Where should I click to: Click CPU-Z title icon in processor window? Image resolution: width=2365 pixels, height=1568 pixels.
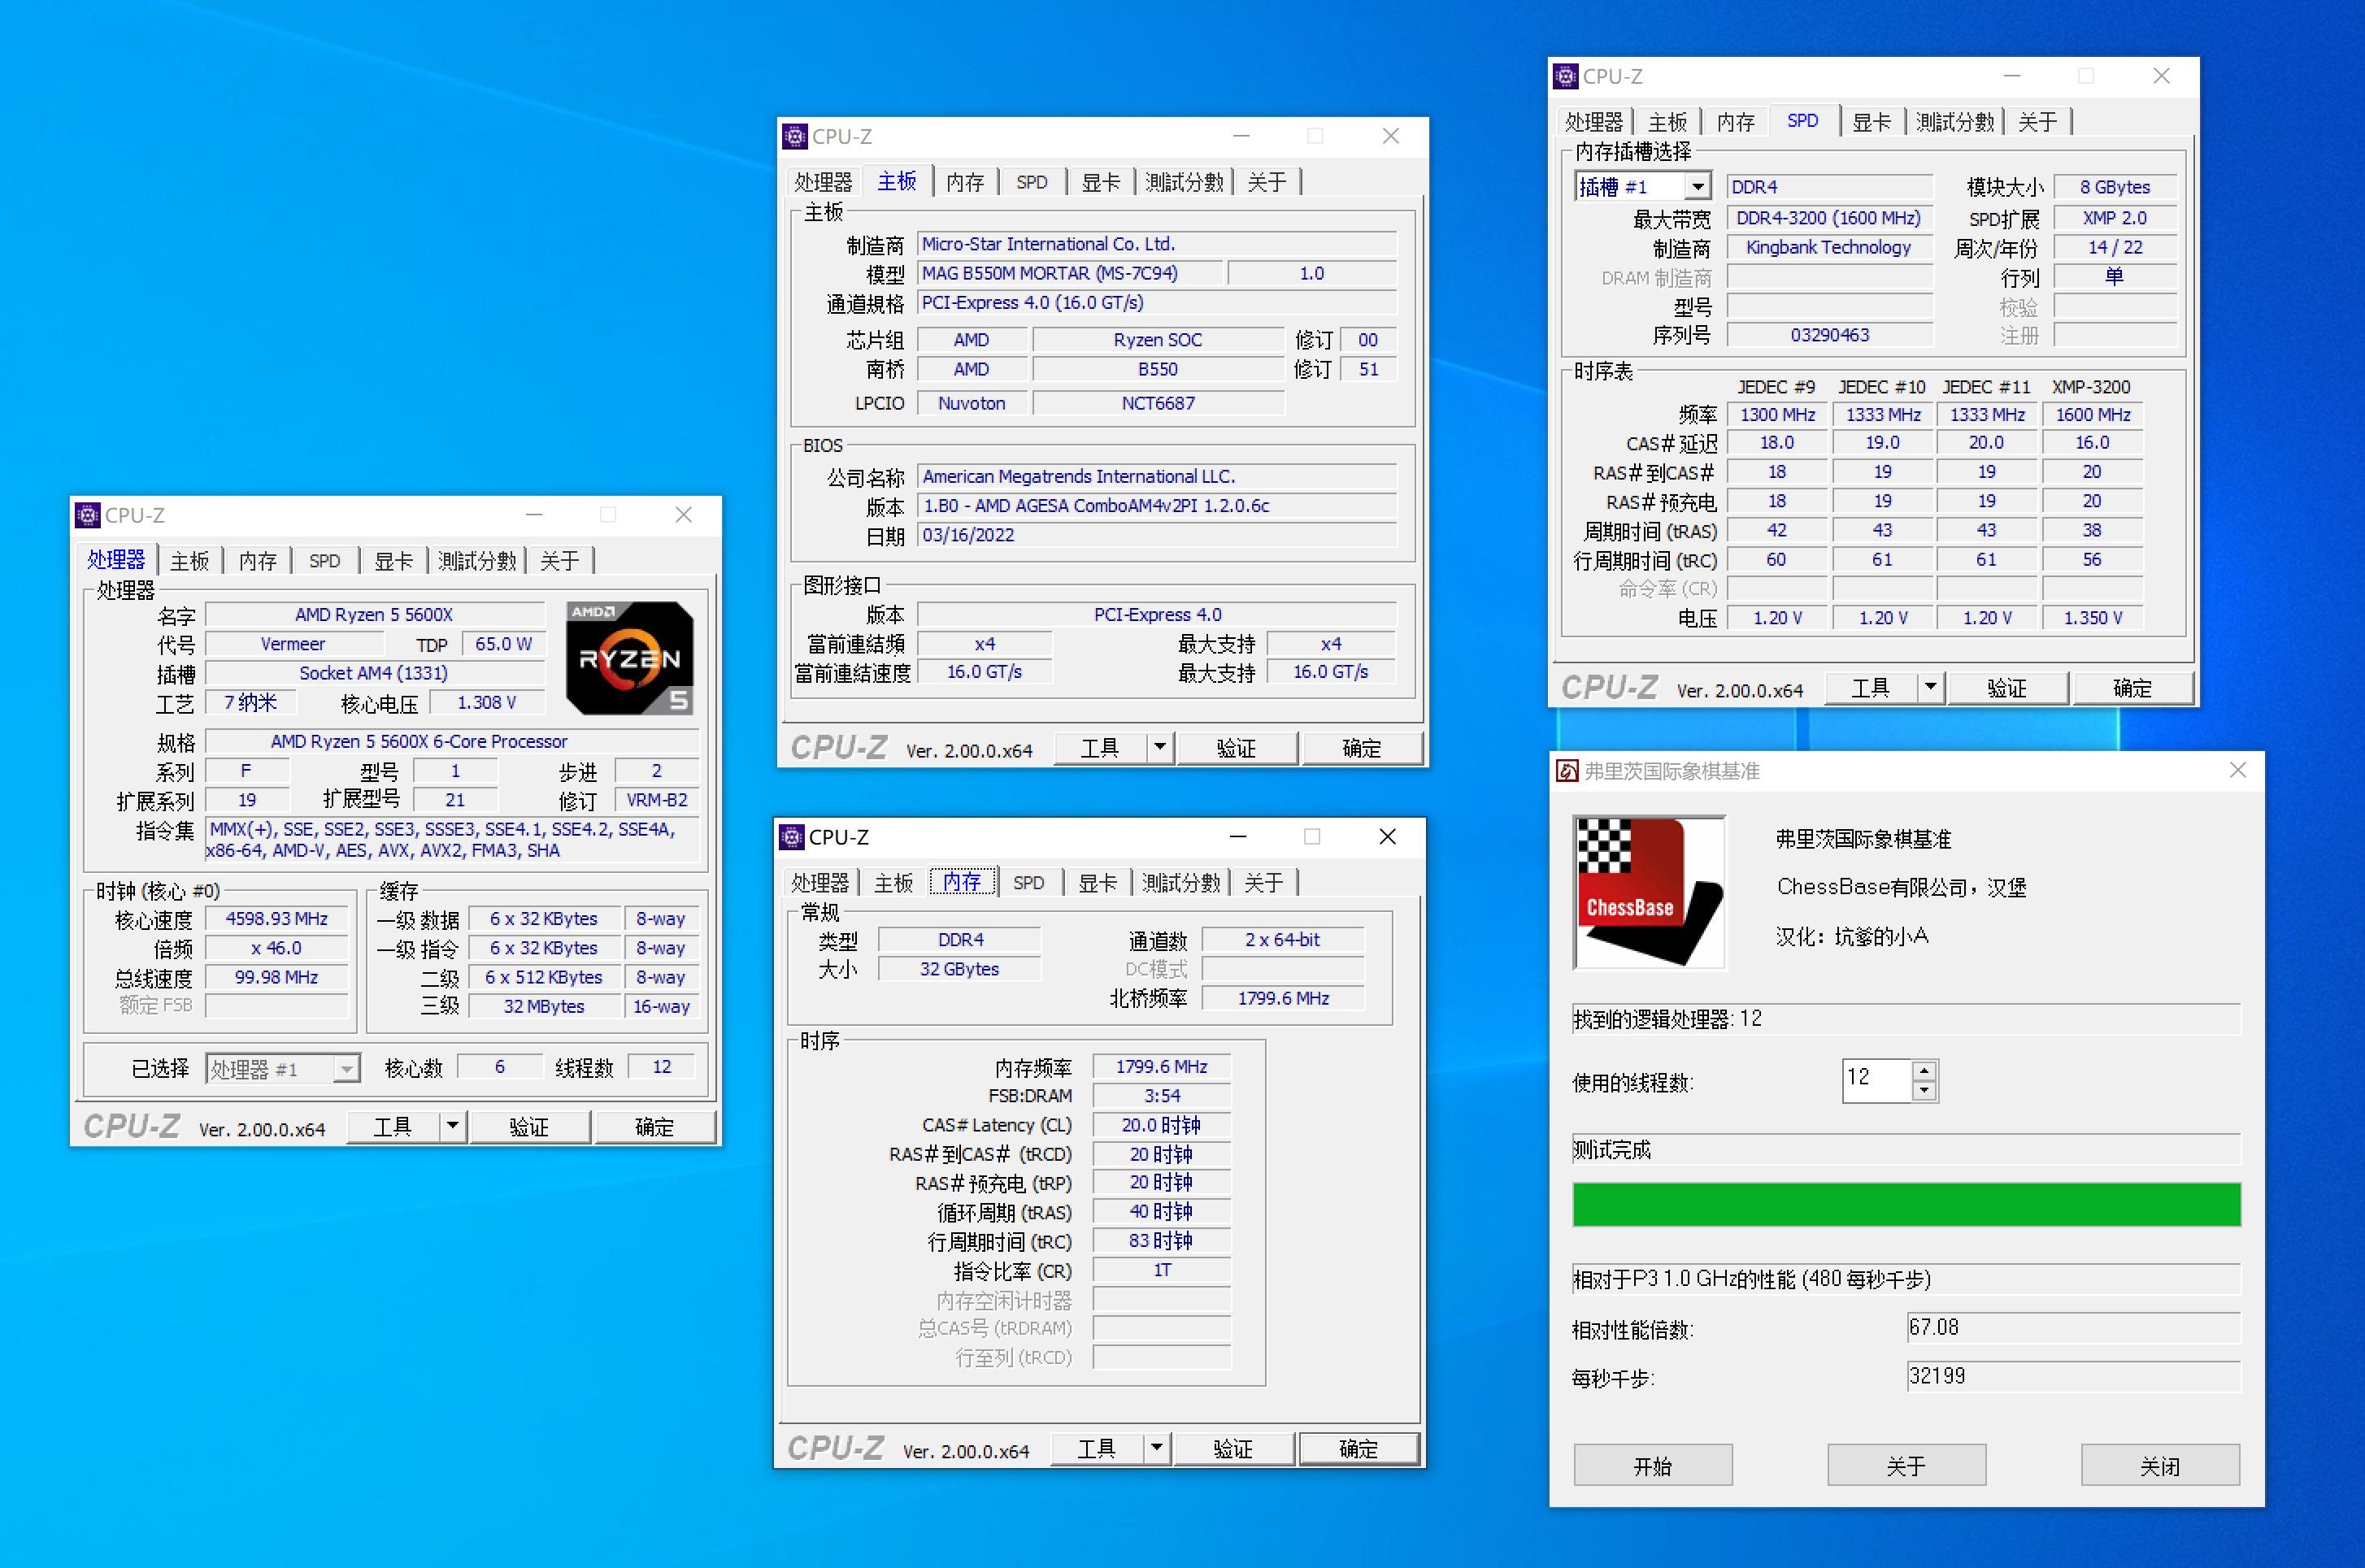click(88, 515)
